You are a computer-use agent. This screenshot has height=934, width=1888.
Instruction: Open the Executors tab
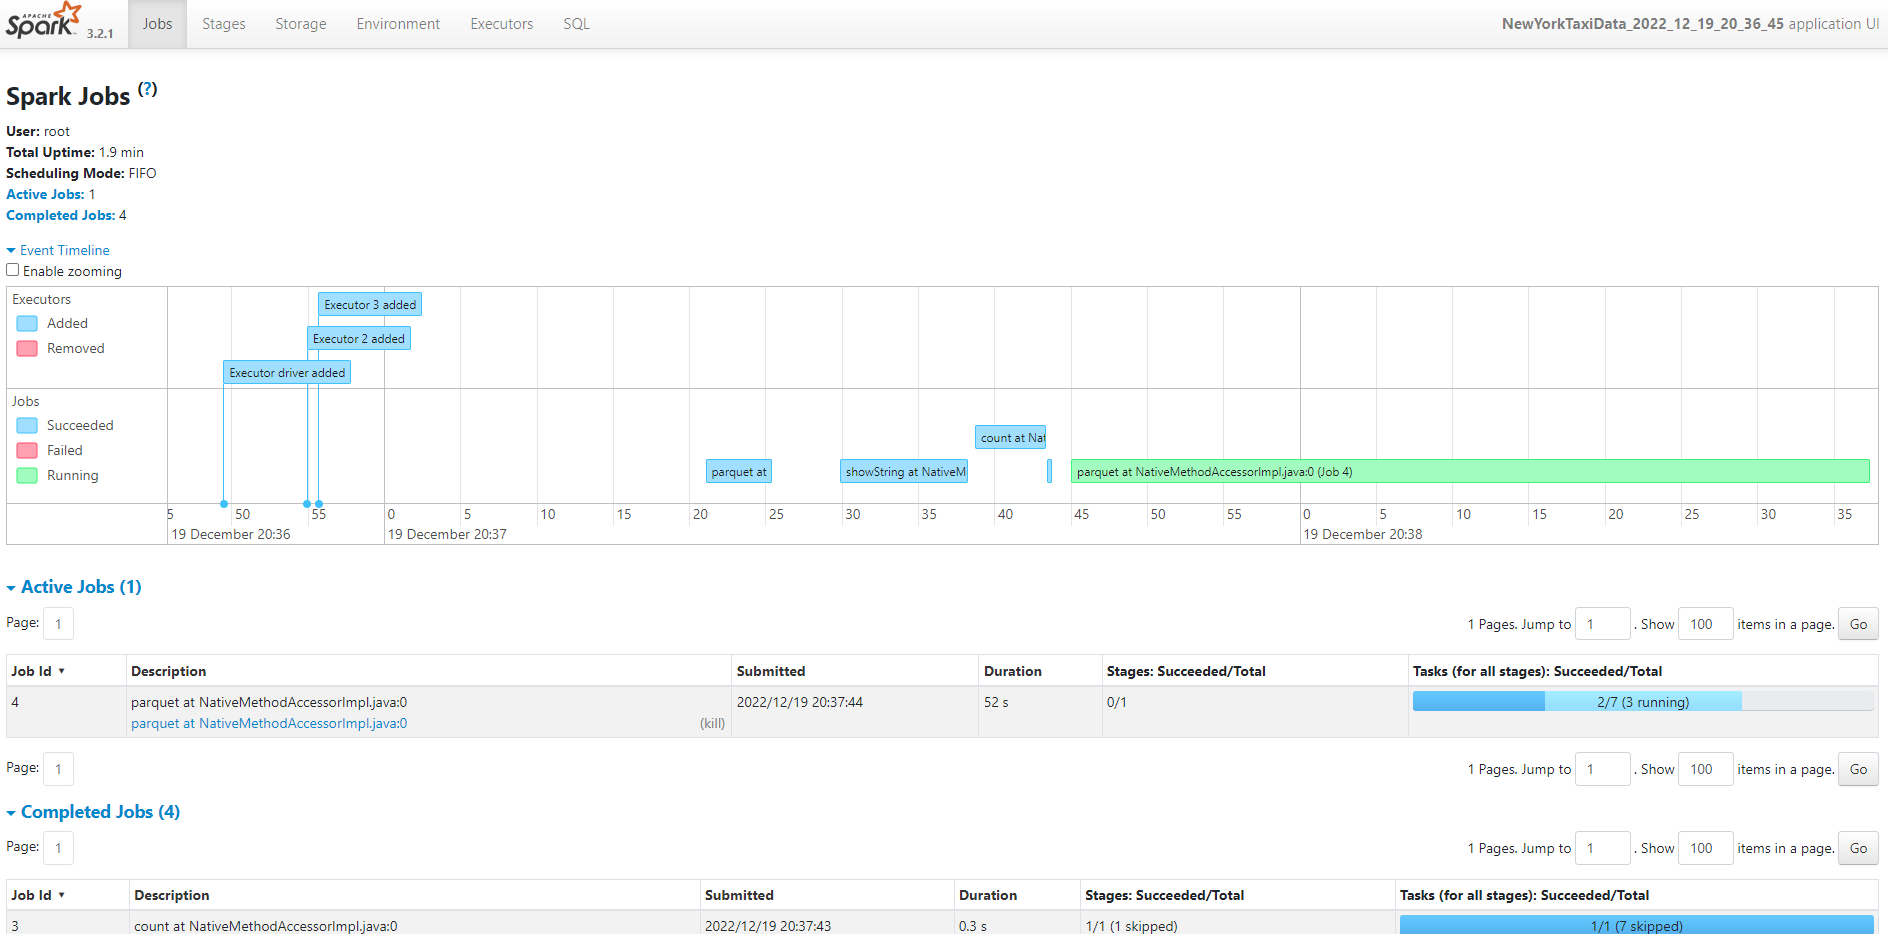click(x=502, y=24)
